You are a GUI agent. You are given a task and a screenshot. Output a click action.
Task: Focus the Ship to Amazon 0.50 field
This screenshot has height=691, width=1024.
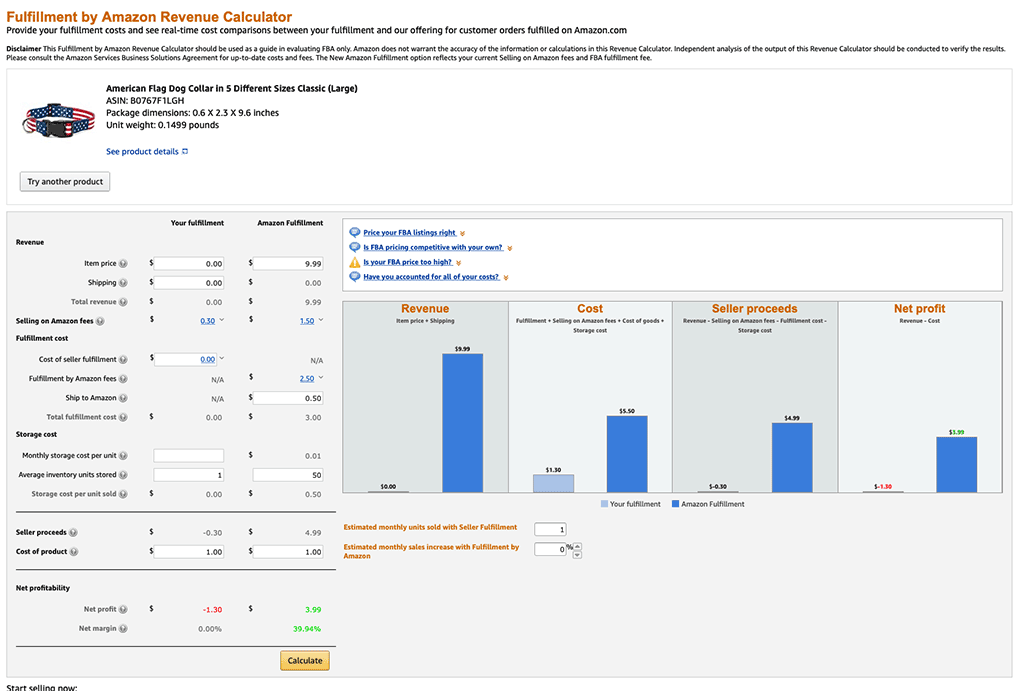[288, 398]
